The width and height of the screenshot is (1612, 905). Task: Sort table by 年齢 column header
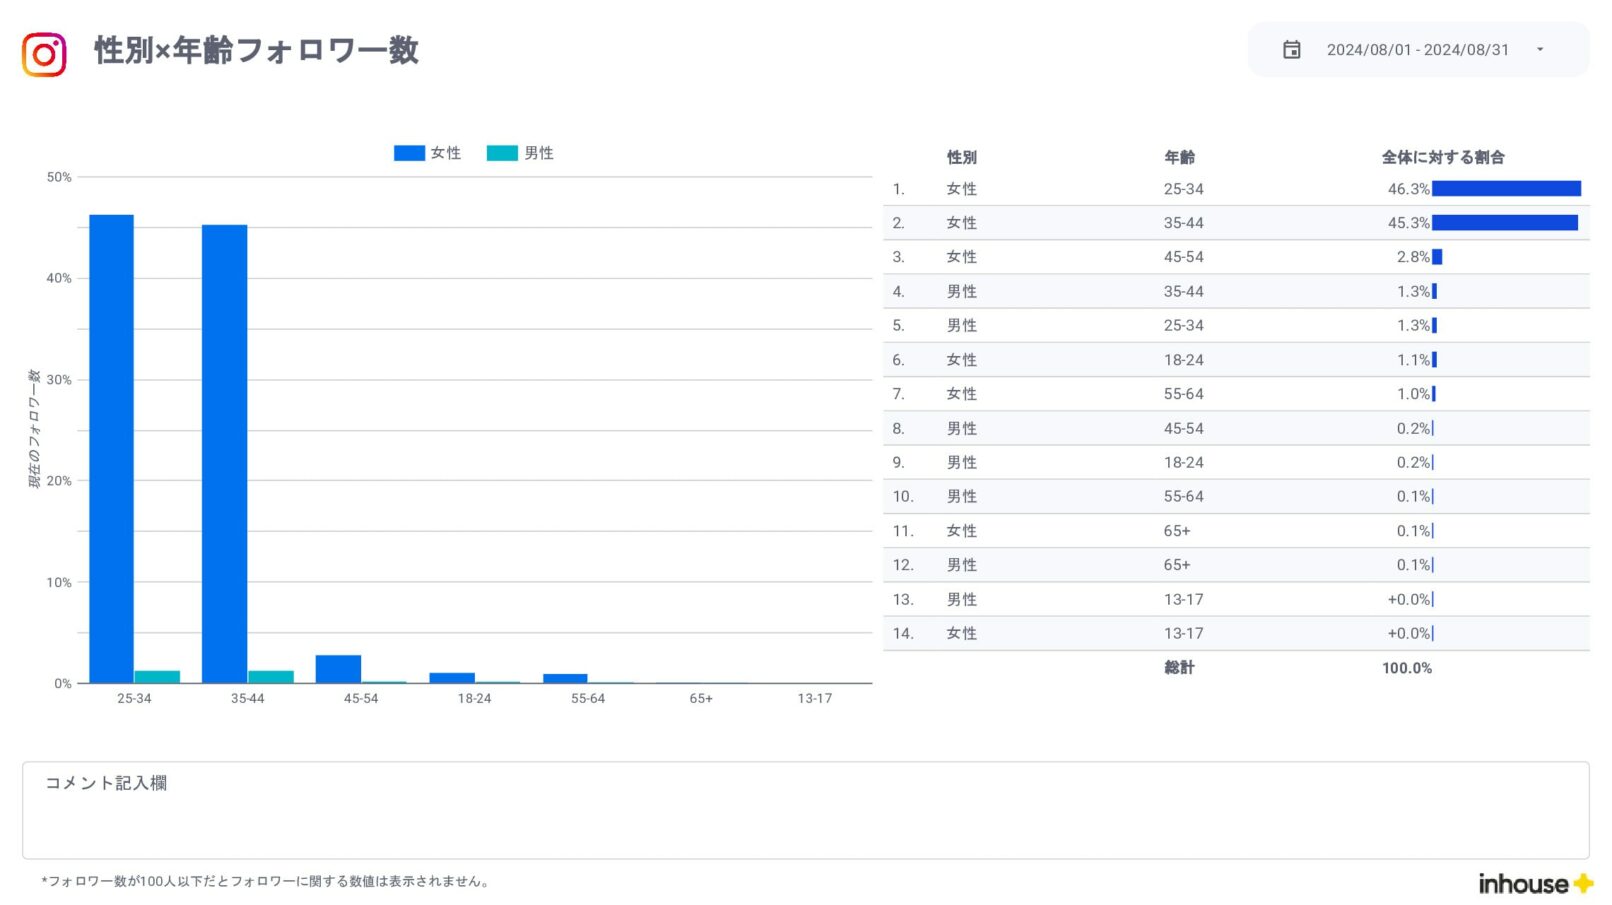click(1179, 157)
